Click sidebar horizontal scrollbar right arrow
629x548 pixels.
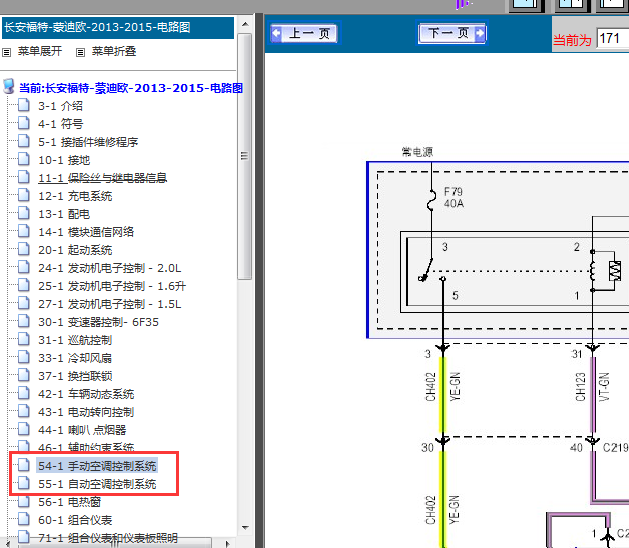pos(228,544)
